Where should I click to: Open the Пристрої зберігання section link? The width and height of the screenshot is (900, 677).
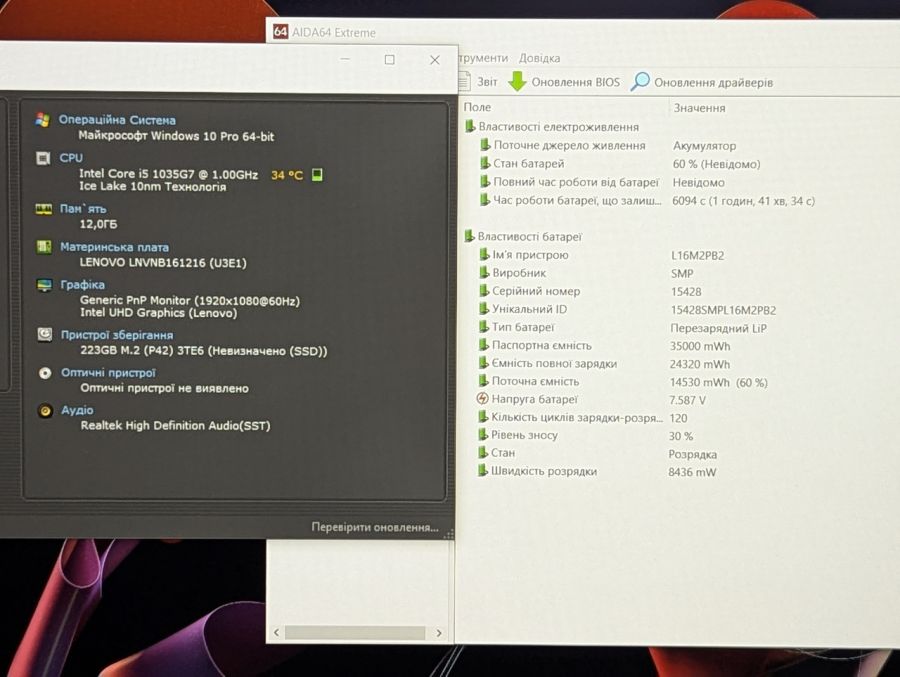[x=117, y=335]
